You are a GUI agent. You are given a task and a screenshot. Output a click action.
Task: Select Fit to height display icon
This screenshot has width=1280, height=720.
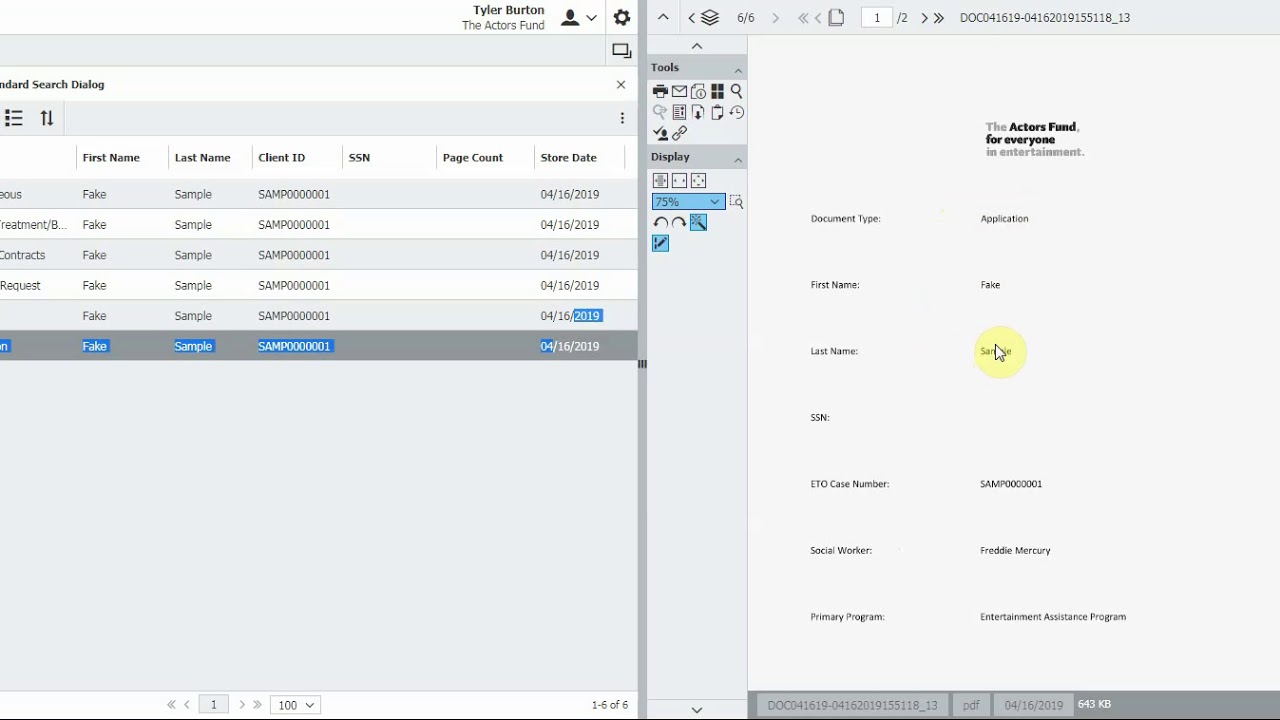[660, 181]
